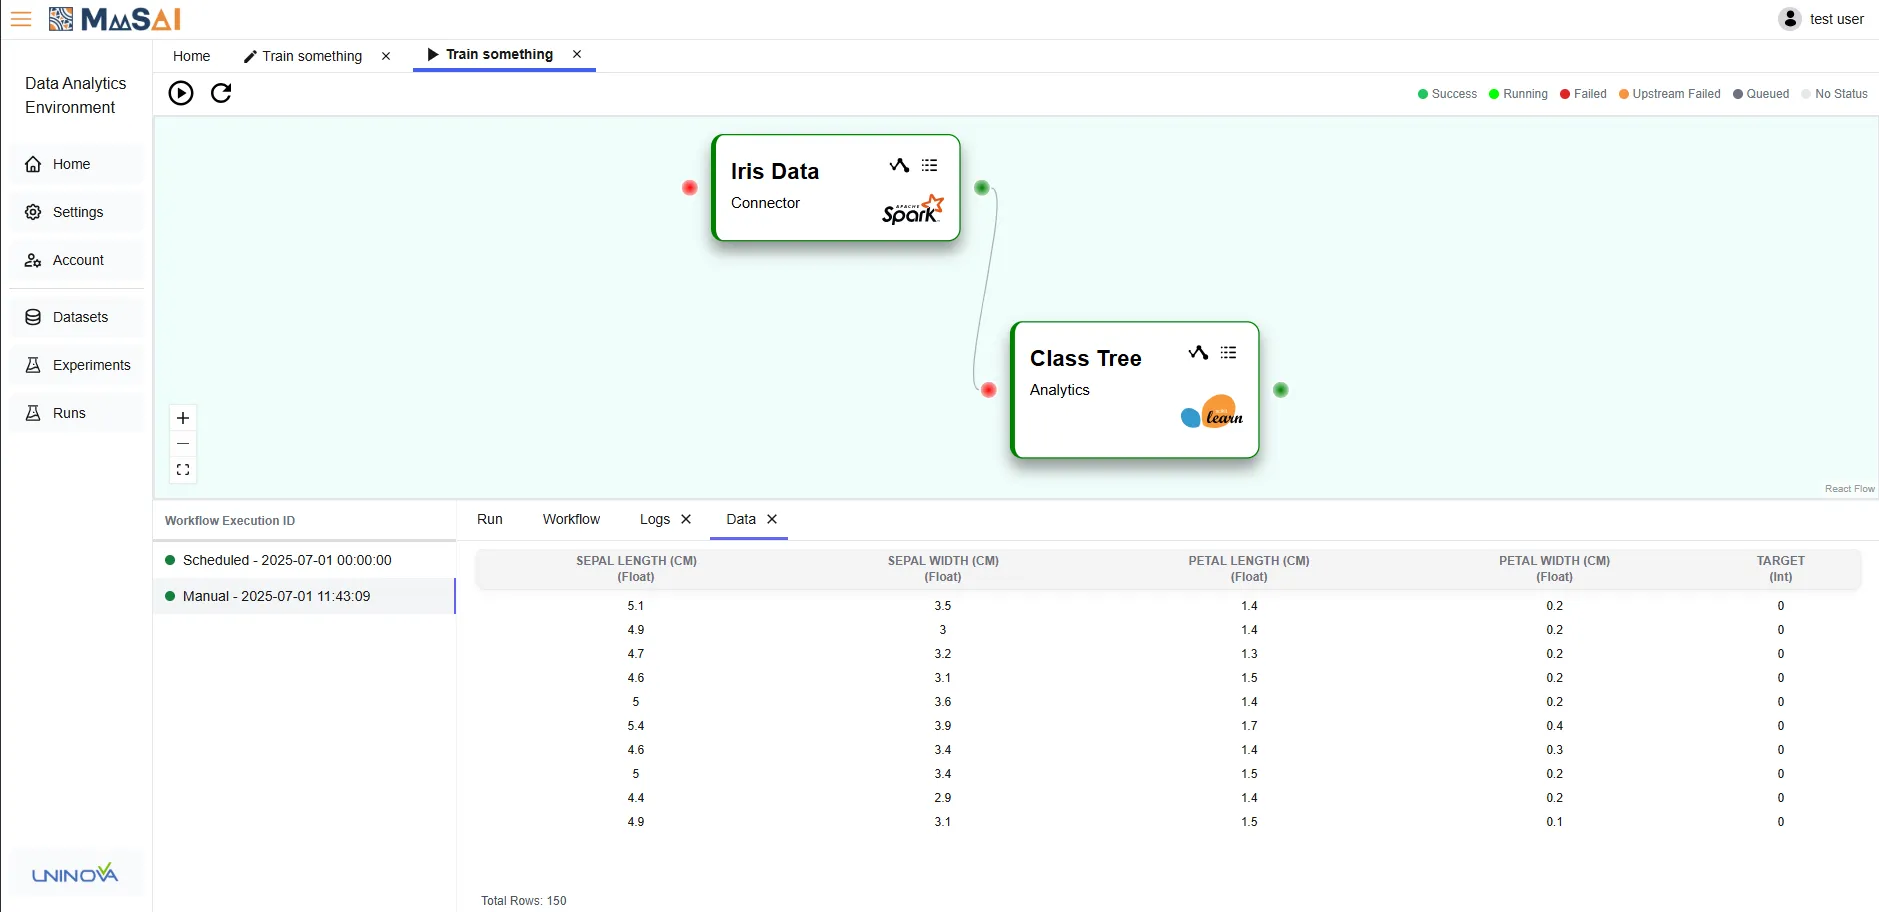Fit the flow canvas to view

(x=183, y=470)
